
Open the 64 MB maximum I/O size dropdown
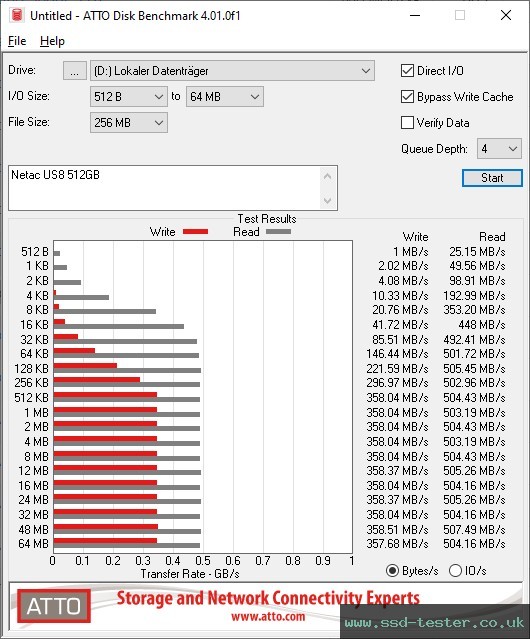pos(225,97)
